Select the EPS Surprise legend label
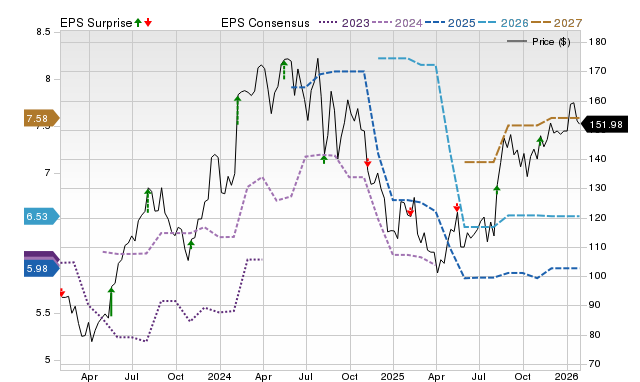The width and height of the screenshot is (640, 382). pyautogui.click(x=96, y=23)
